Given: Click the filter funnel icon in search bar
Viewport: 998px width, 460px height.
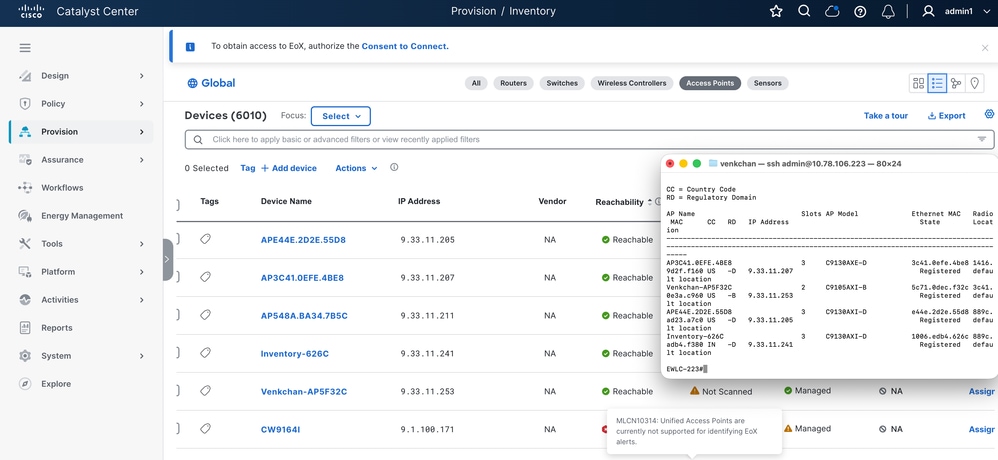Looking at the screenshot, I should coord(982,139).
